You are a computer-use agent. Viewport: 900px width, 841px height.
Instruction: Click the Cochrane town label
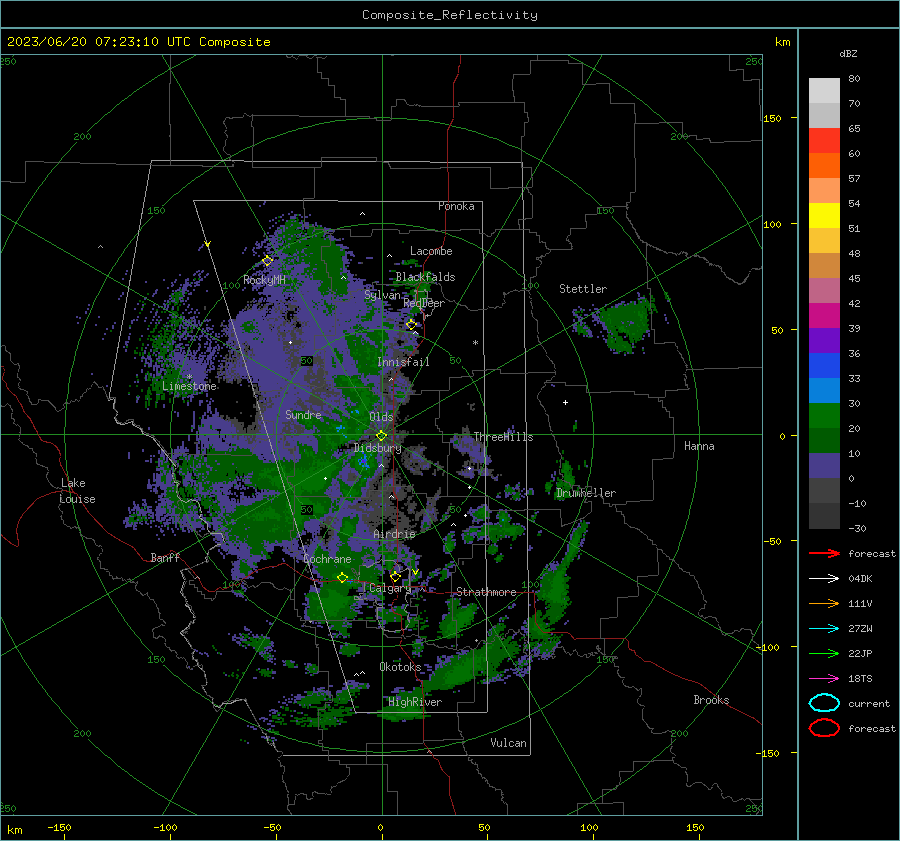coord(327,559)
